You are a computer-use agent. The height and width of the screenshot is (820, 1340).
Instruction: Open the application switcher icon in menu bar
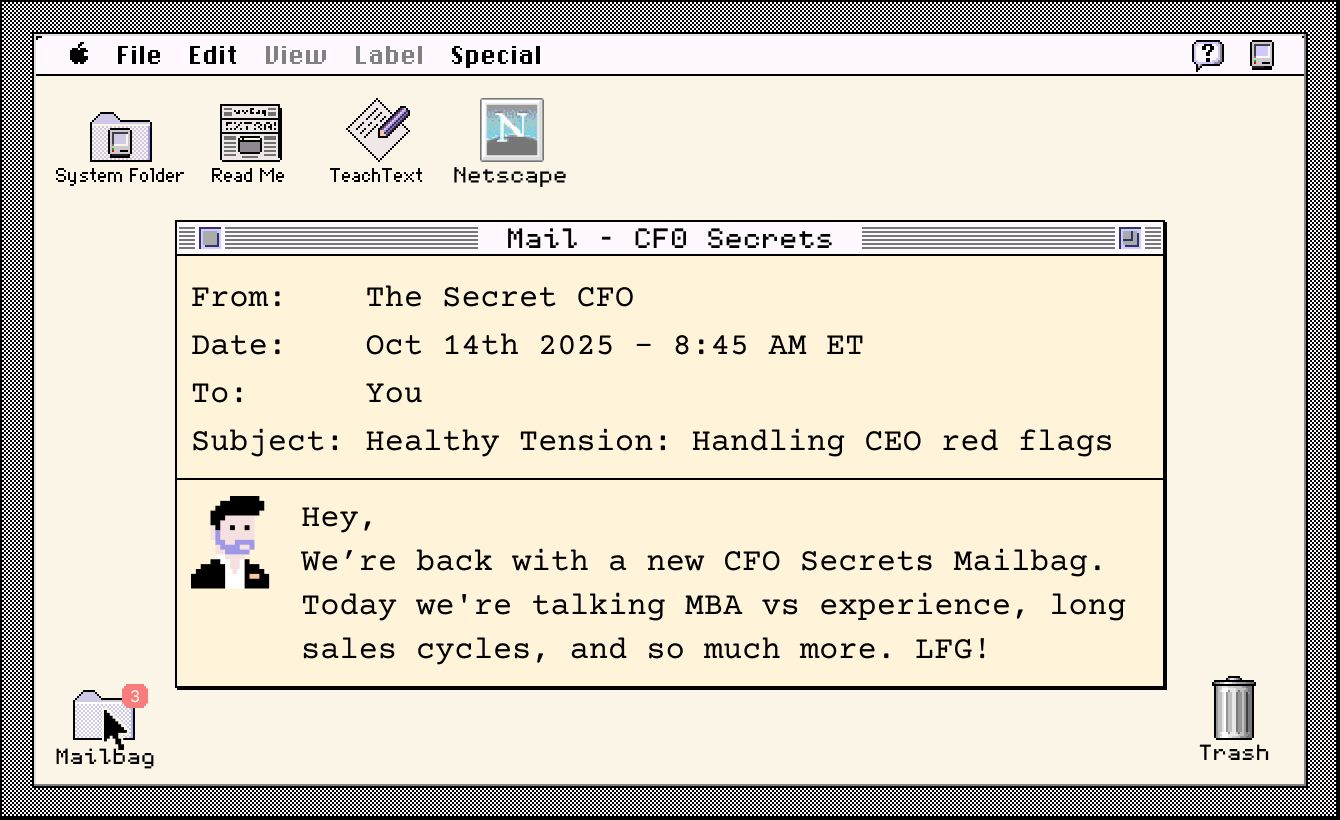click(x=1263, y=54)
